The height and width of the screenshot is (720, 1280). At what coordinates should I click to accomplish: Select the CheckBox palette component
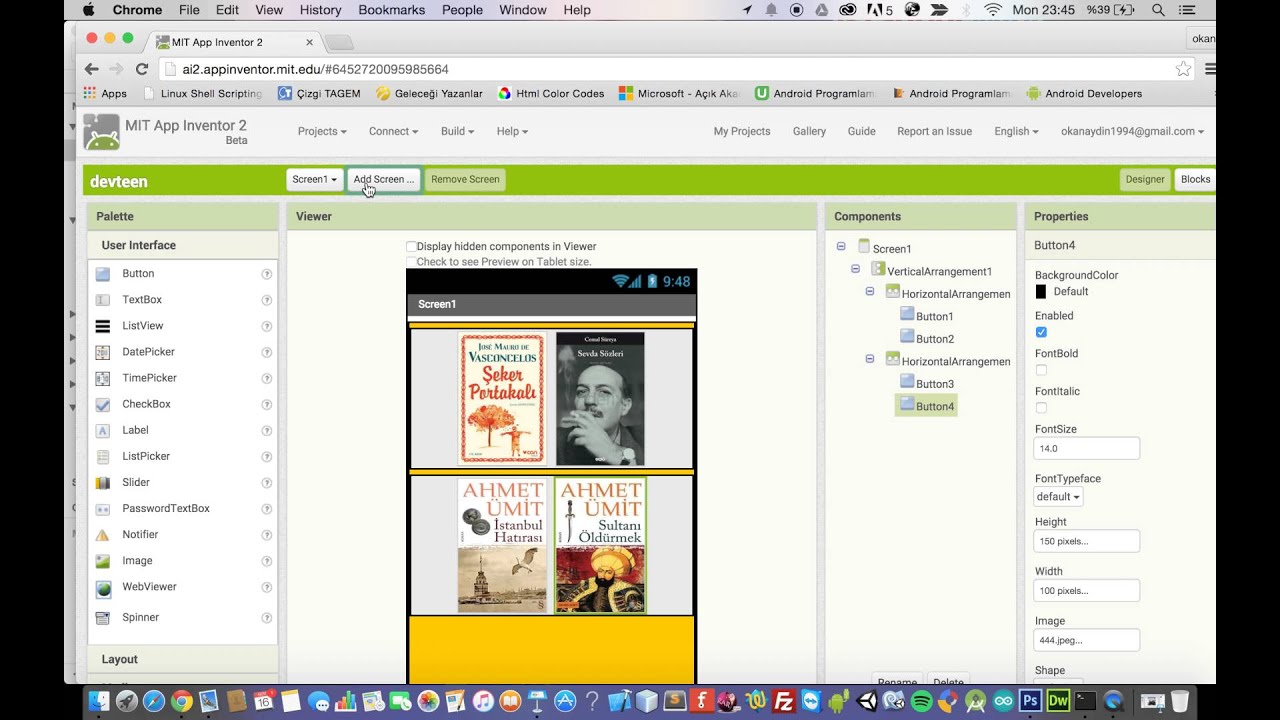pyautogui.click(x=146, y=404)
